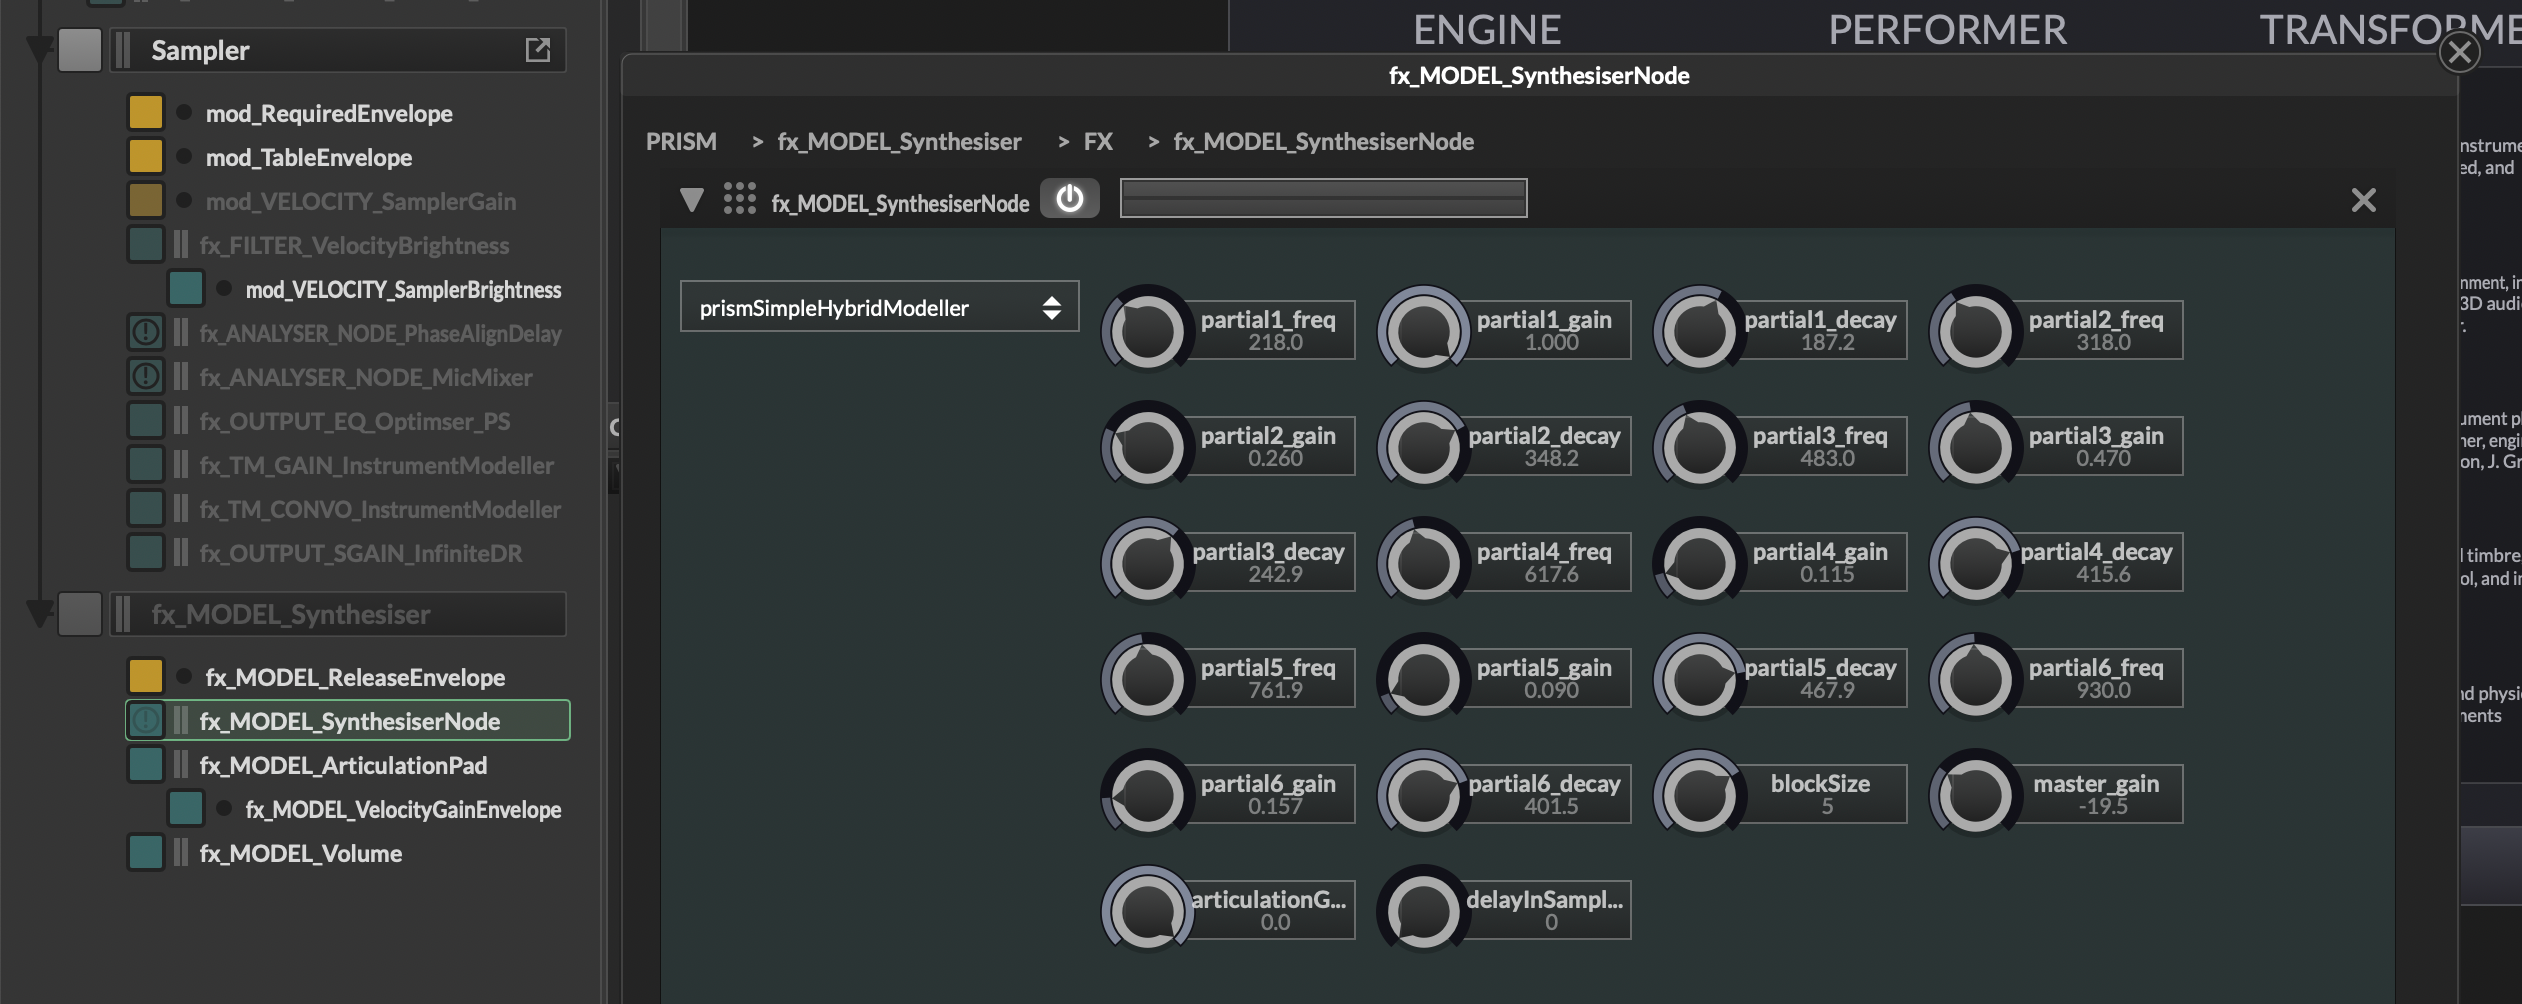
Task: Click FX breadcrumb link
Action: point(1097,142)
